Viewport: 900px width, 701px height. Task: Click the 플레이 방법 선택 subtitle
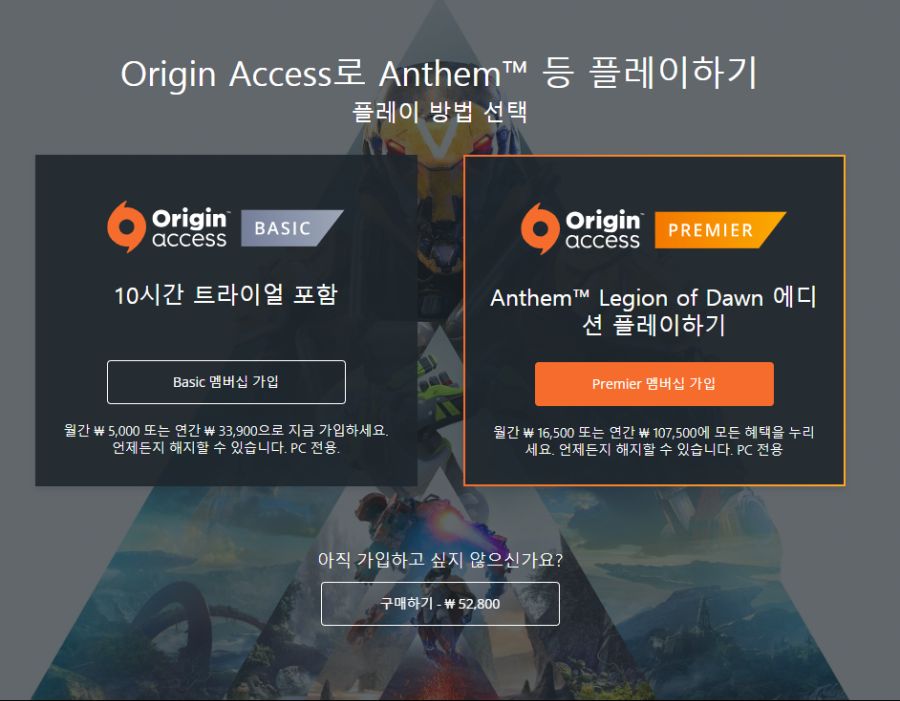click(439, 111)
